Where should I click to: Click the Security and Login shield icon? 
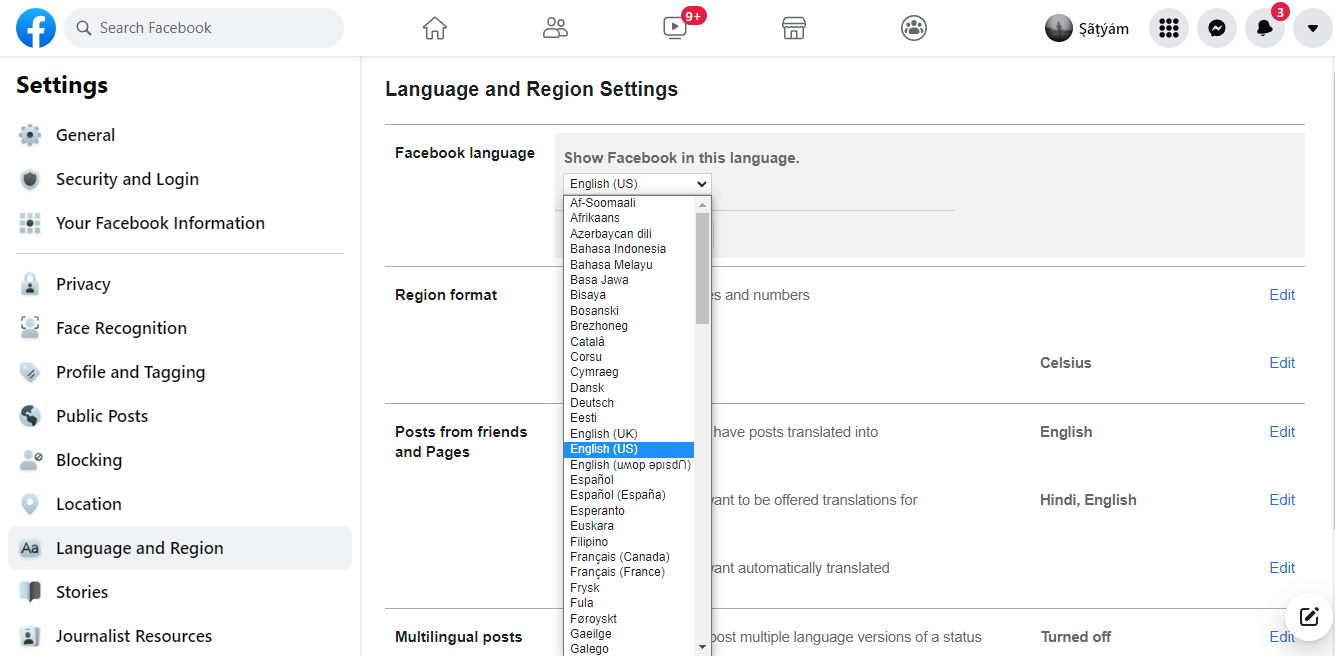pyautogui.click(x=30, y=179)
